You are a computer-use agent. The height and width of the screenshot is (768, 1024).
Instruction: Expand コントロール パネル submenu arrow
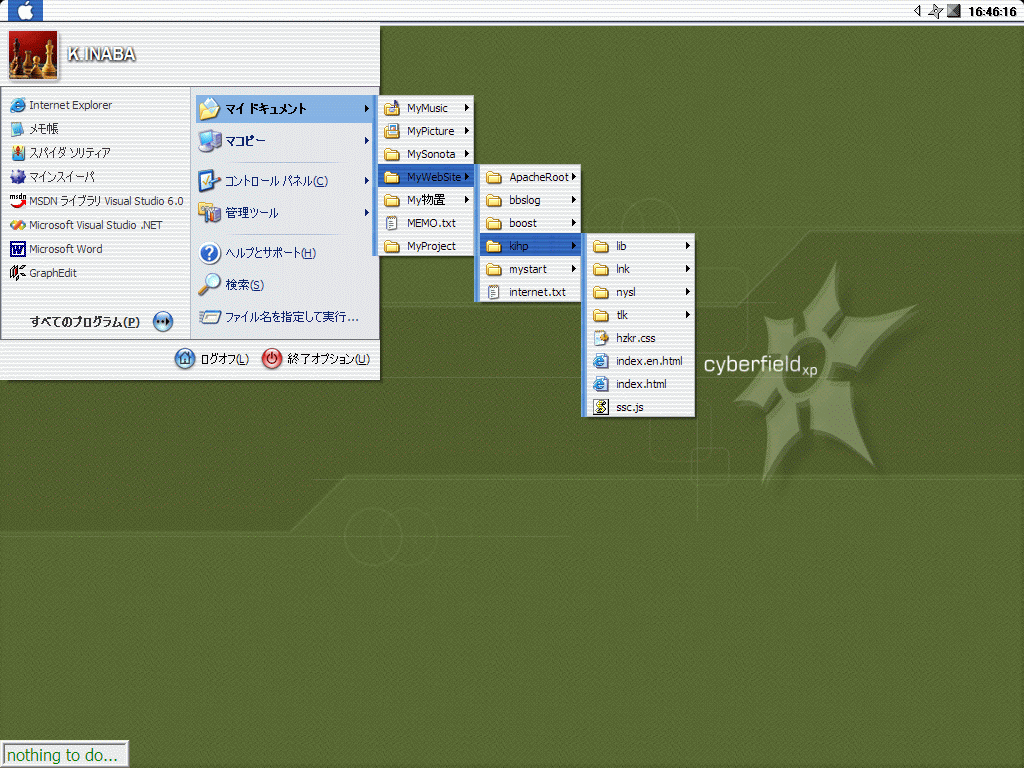pos(366,181)
